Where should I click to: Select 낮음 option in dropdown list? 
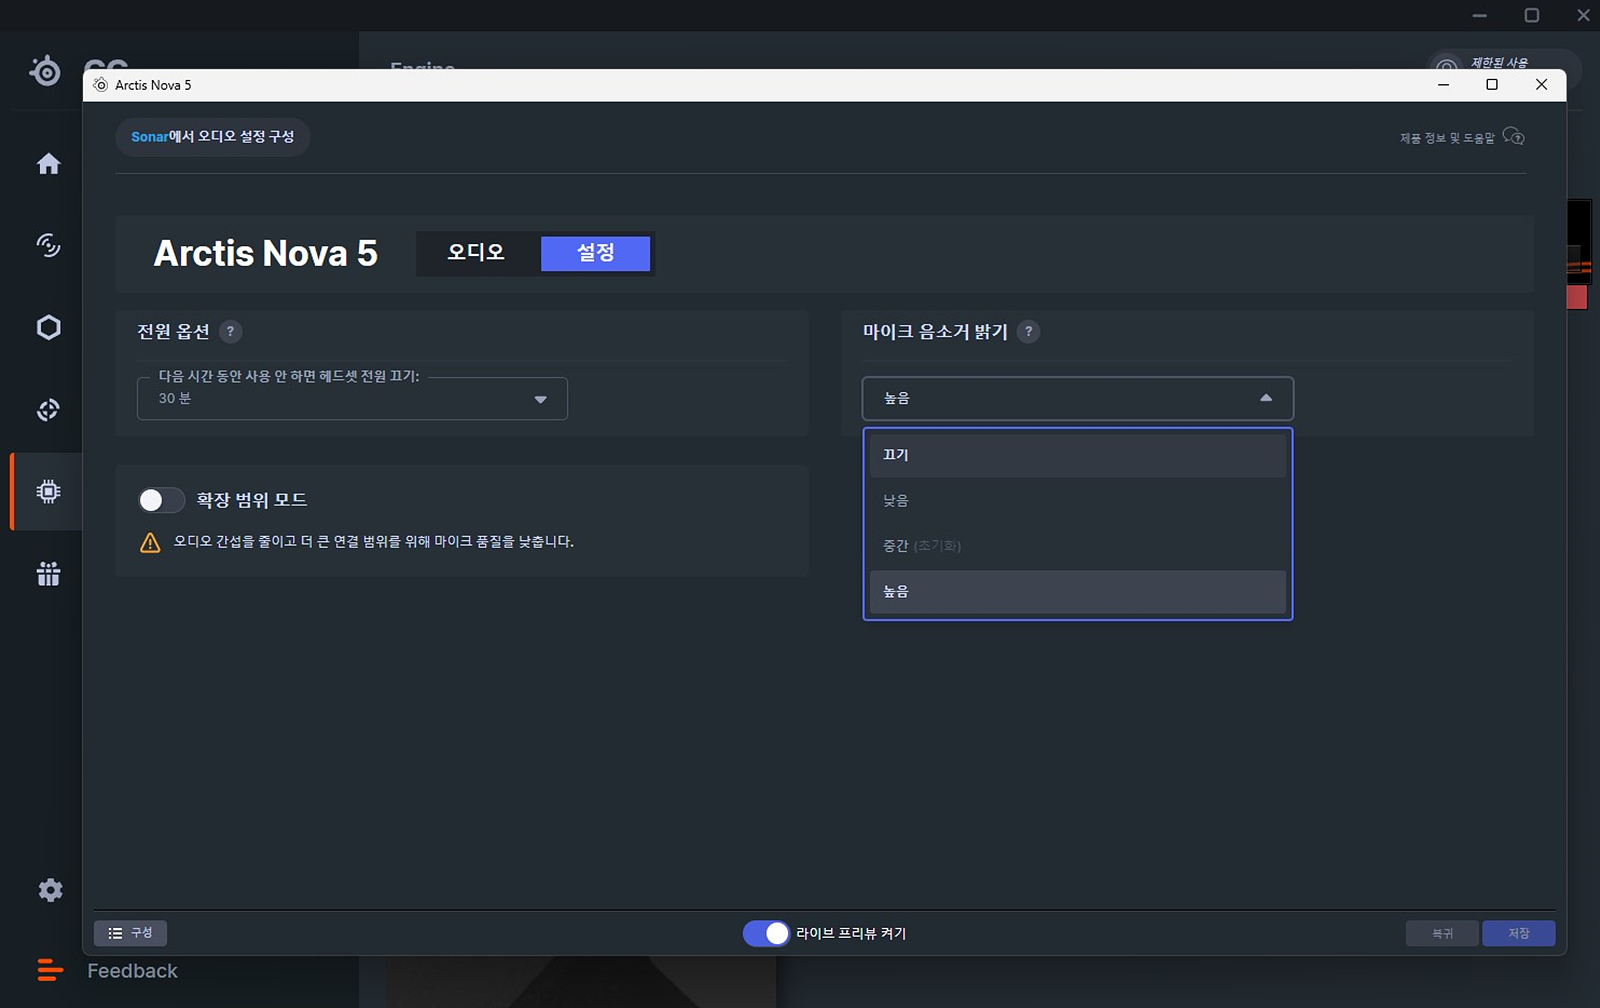(x=1078, y=500)
